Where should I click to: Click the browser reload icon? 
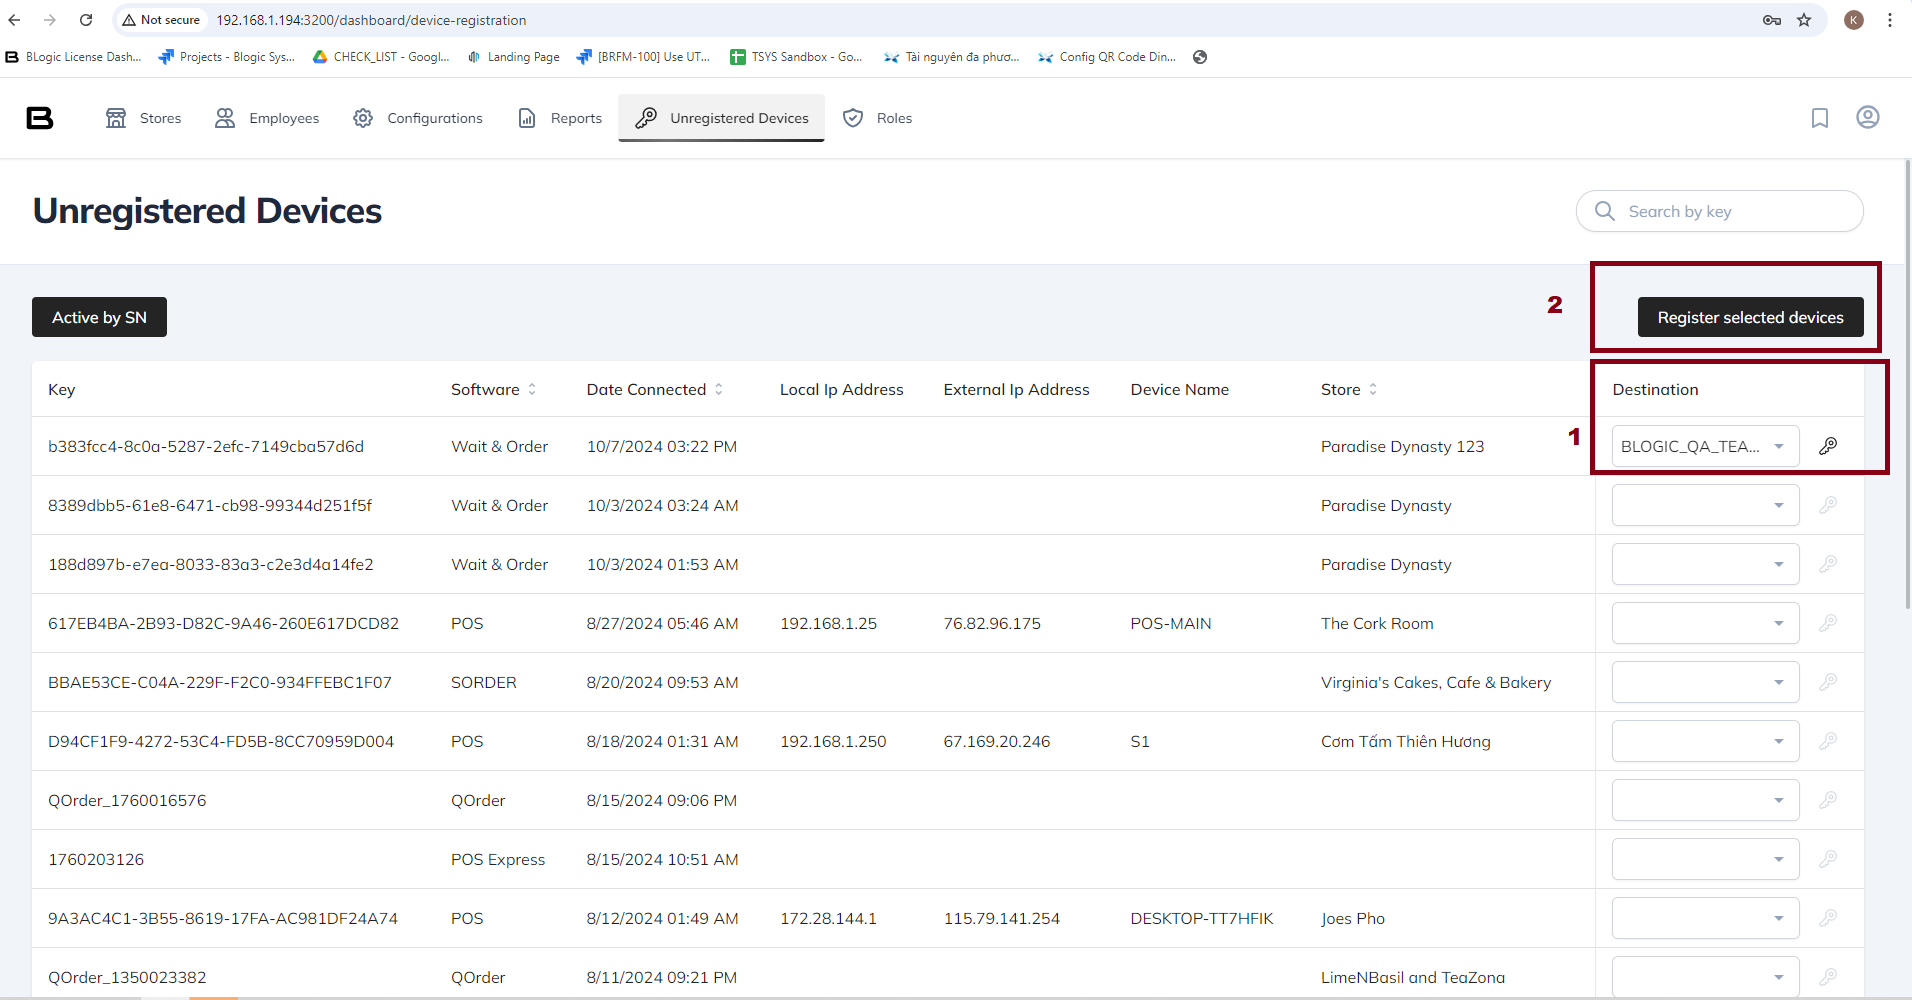pyautogui.click(x=86, y=20)
